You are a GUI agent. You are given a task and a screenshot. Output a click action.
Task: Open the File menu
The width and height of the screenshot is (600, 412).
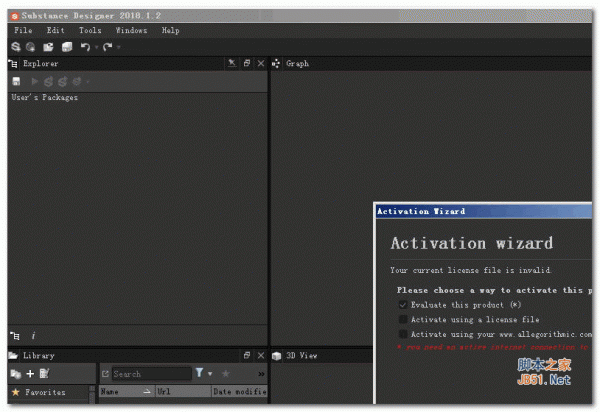coord(23,30)
